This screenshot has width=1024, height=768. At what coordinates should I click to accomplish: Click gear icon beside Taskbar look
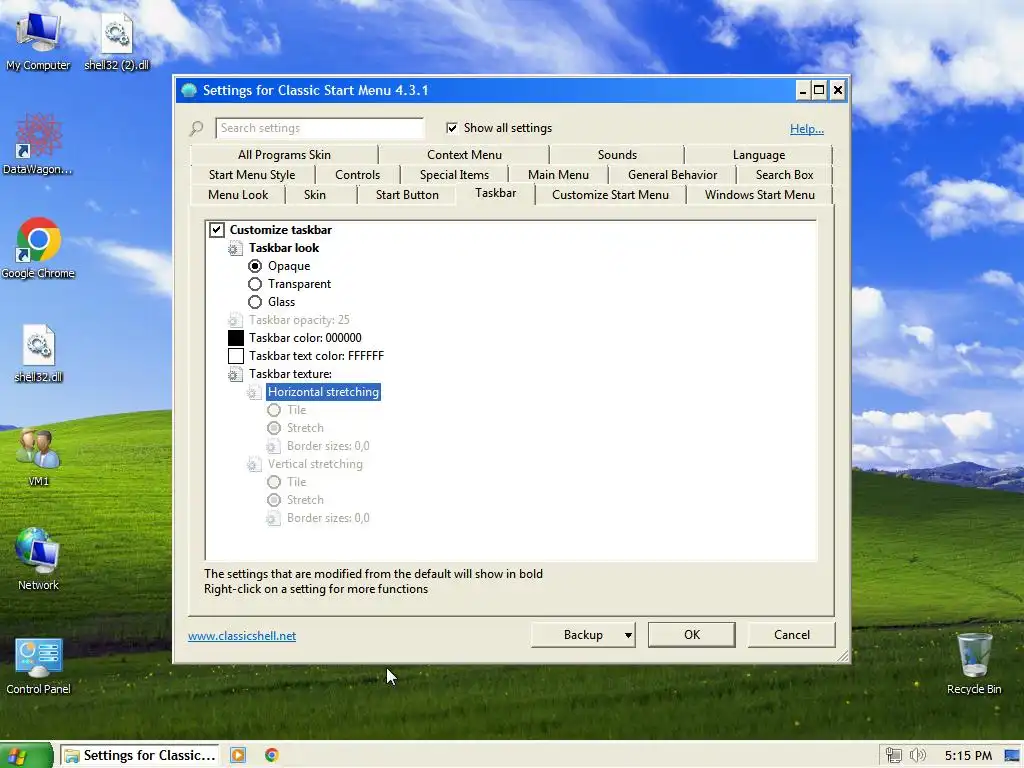coord(235,248)
